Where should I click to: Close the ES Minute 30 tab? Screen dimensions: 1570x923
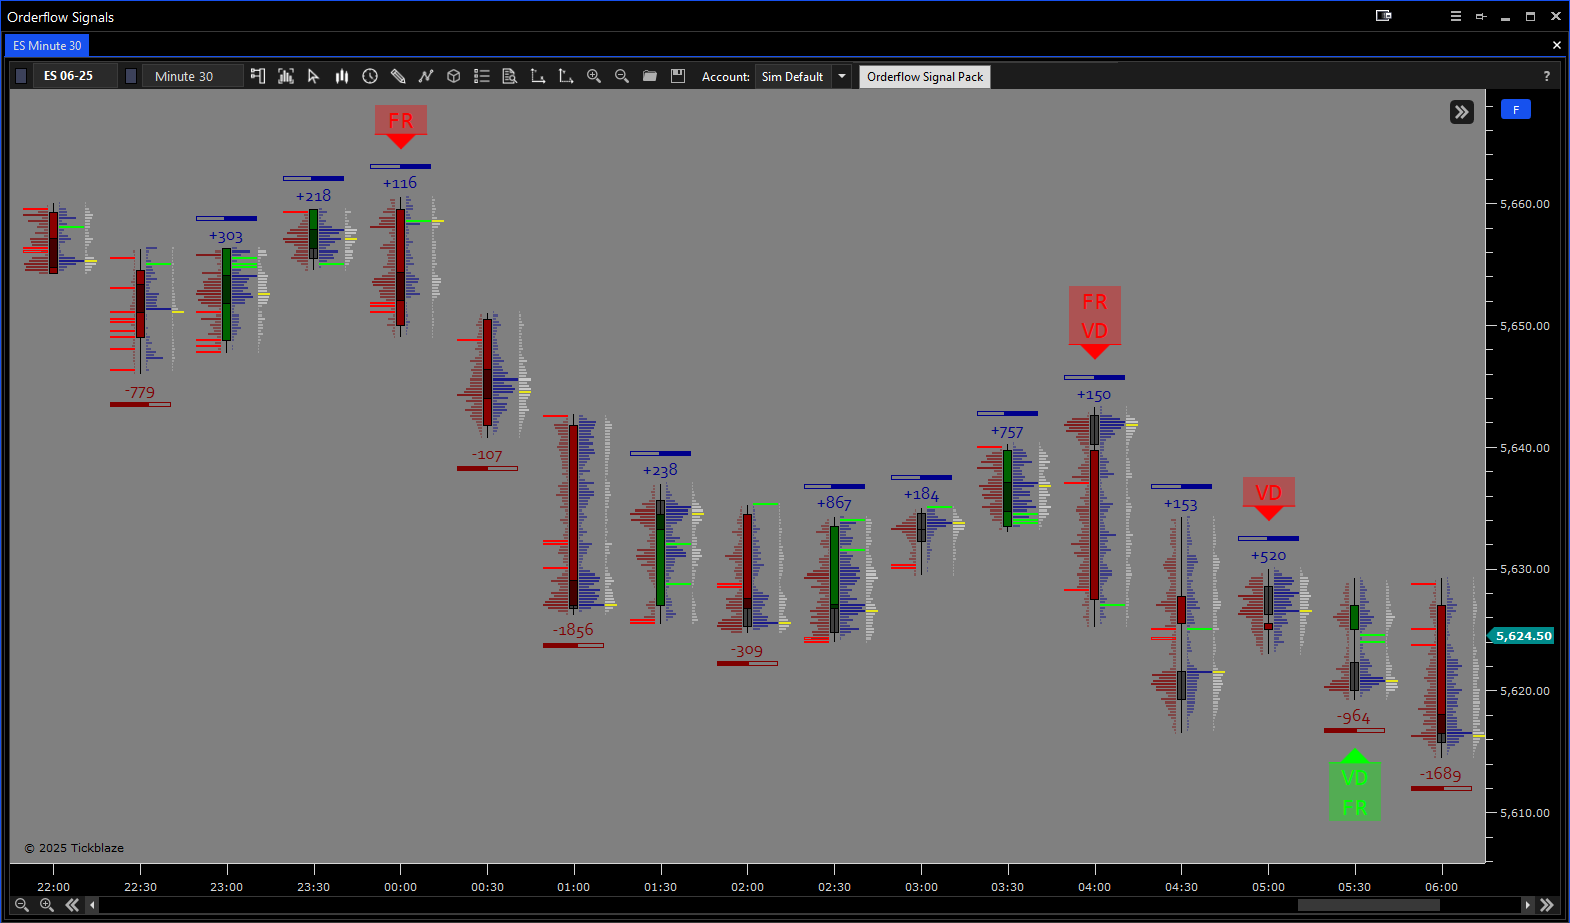[x=1556, y=45]
